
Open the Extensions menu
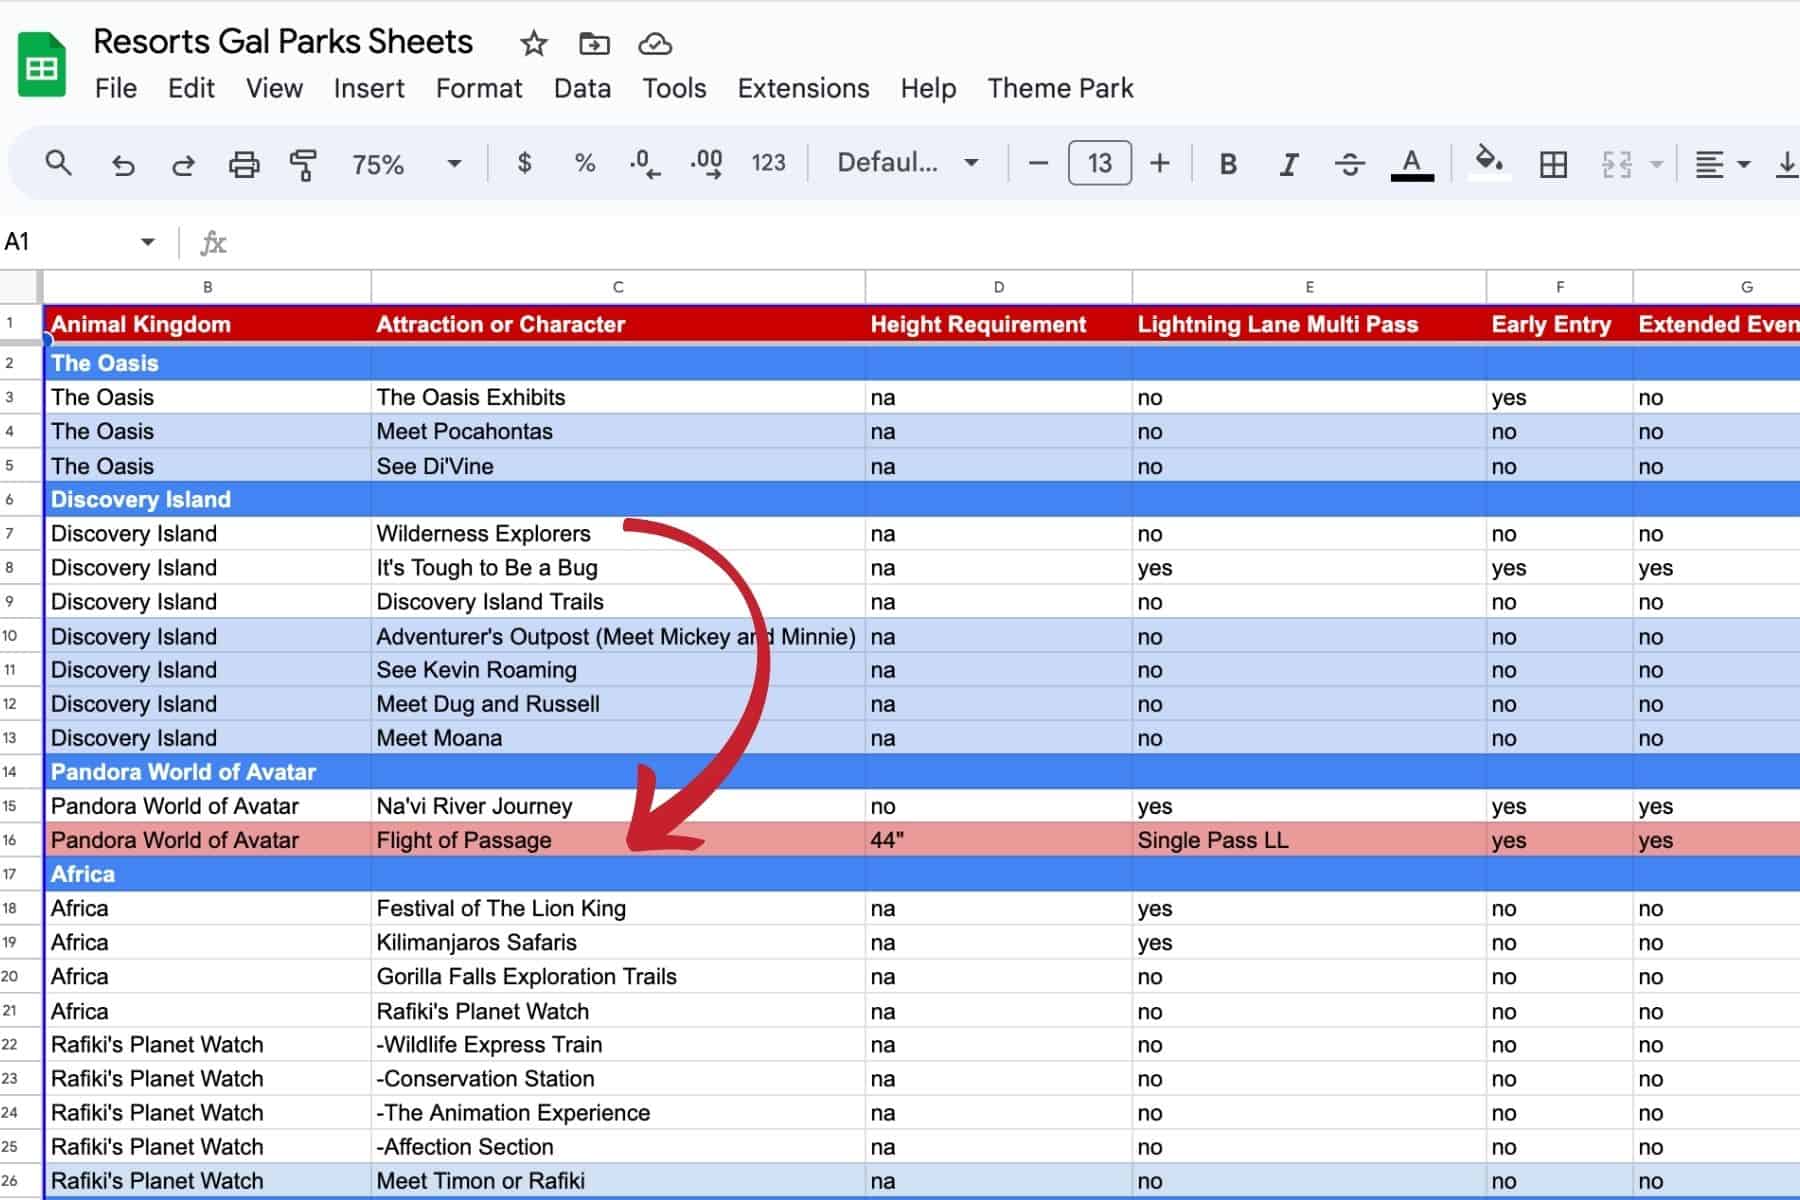(803, 88)
